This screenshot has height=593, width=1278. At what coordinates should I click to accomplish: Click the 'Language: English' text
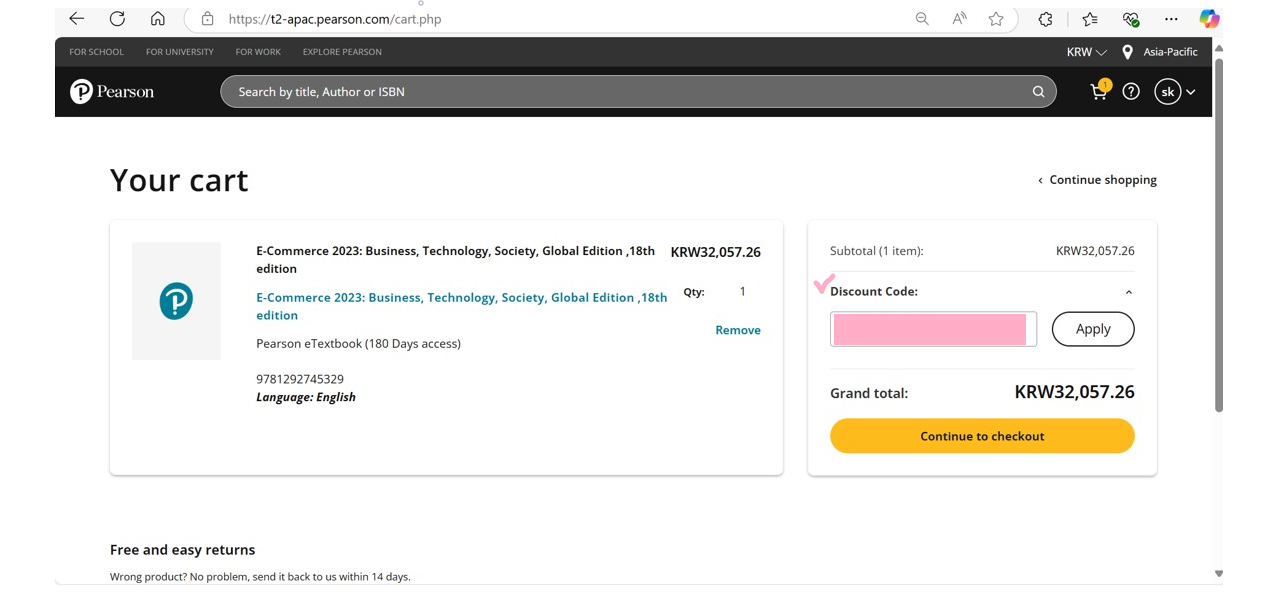point(306,397)
